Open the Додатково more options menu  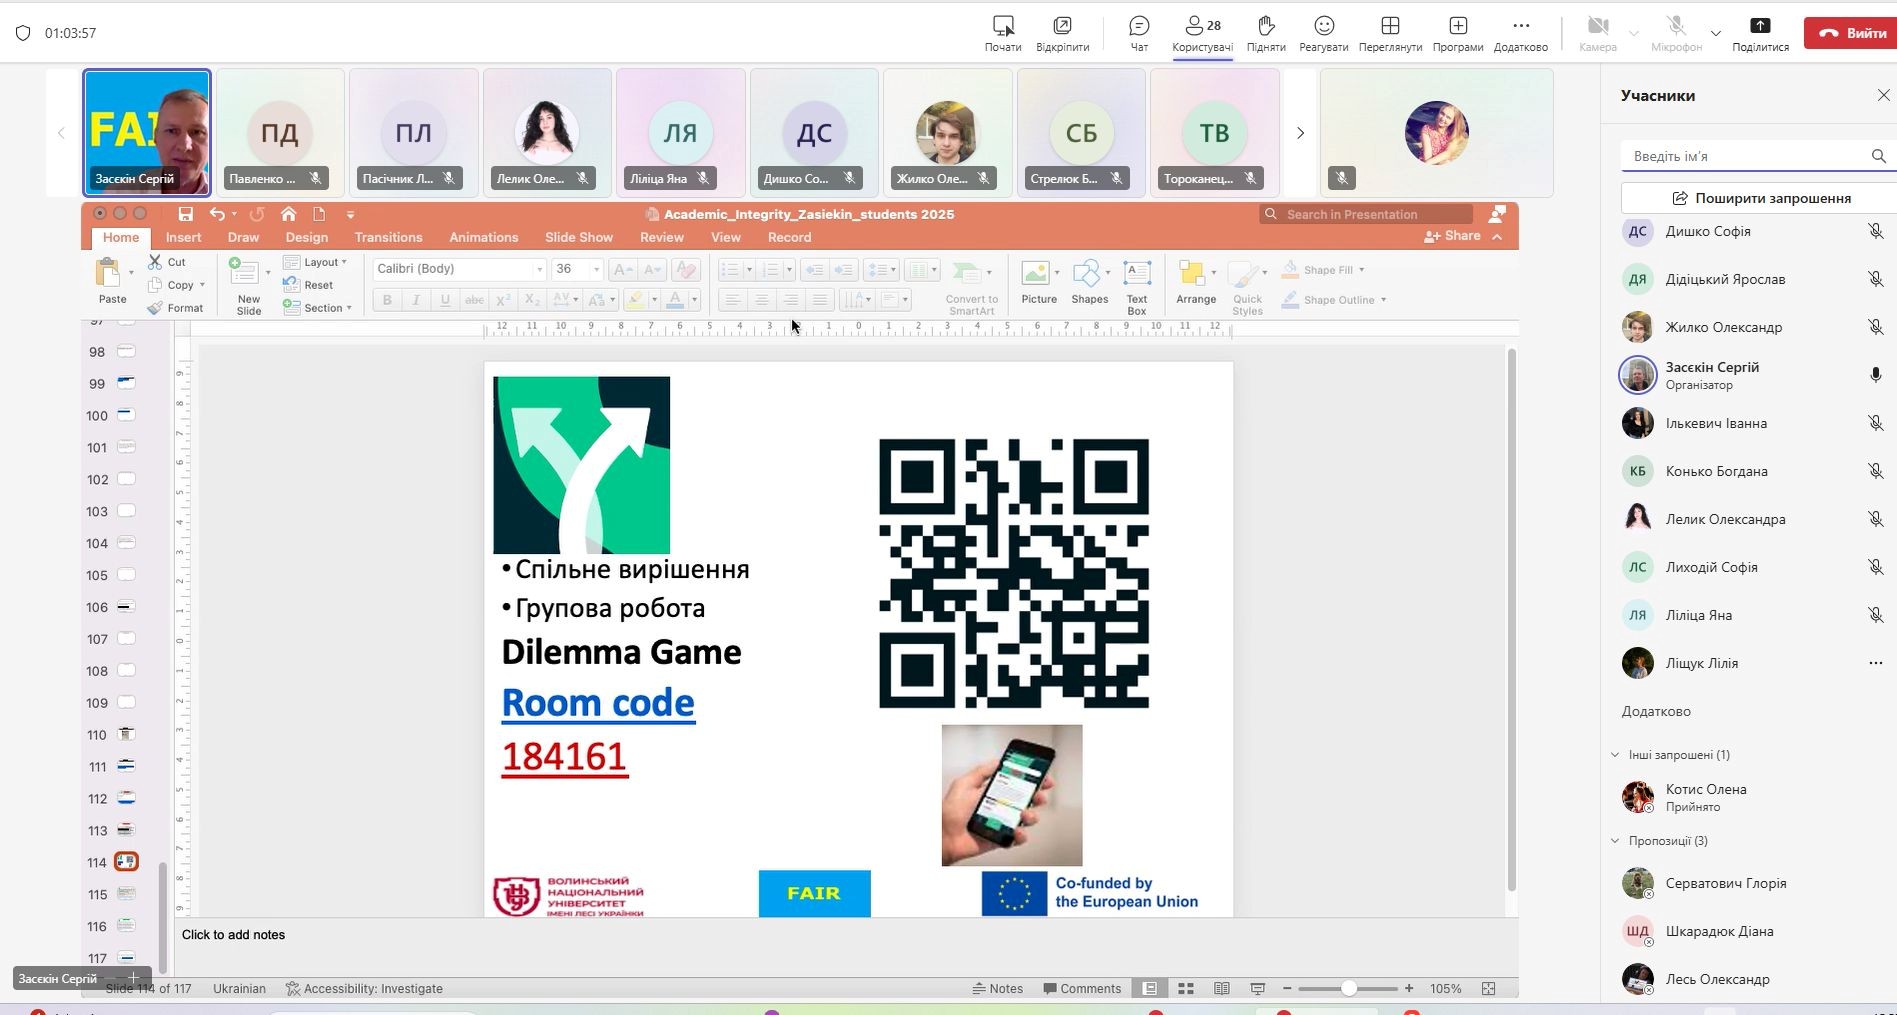[x=1520, y=32]
